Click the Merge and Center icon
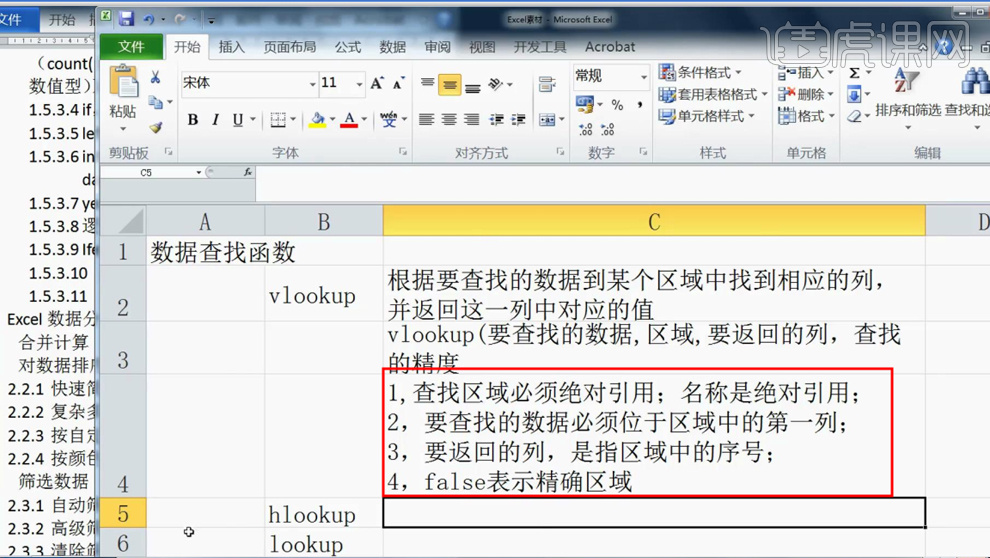990x558 pixels. point(547,119)
